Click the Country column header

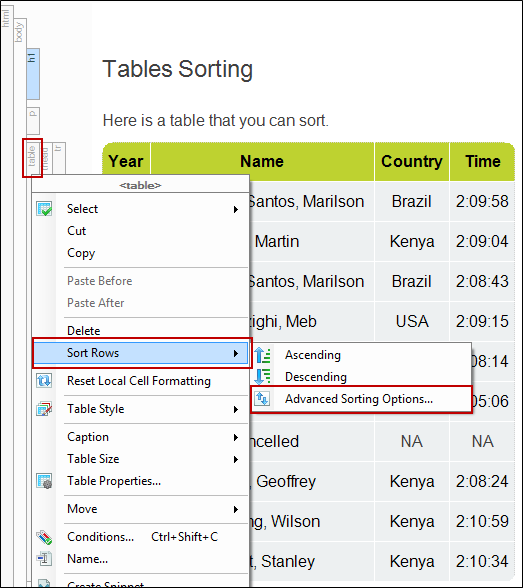point(412,162)
